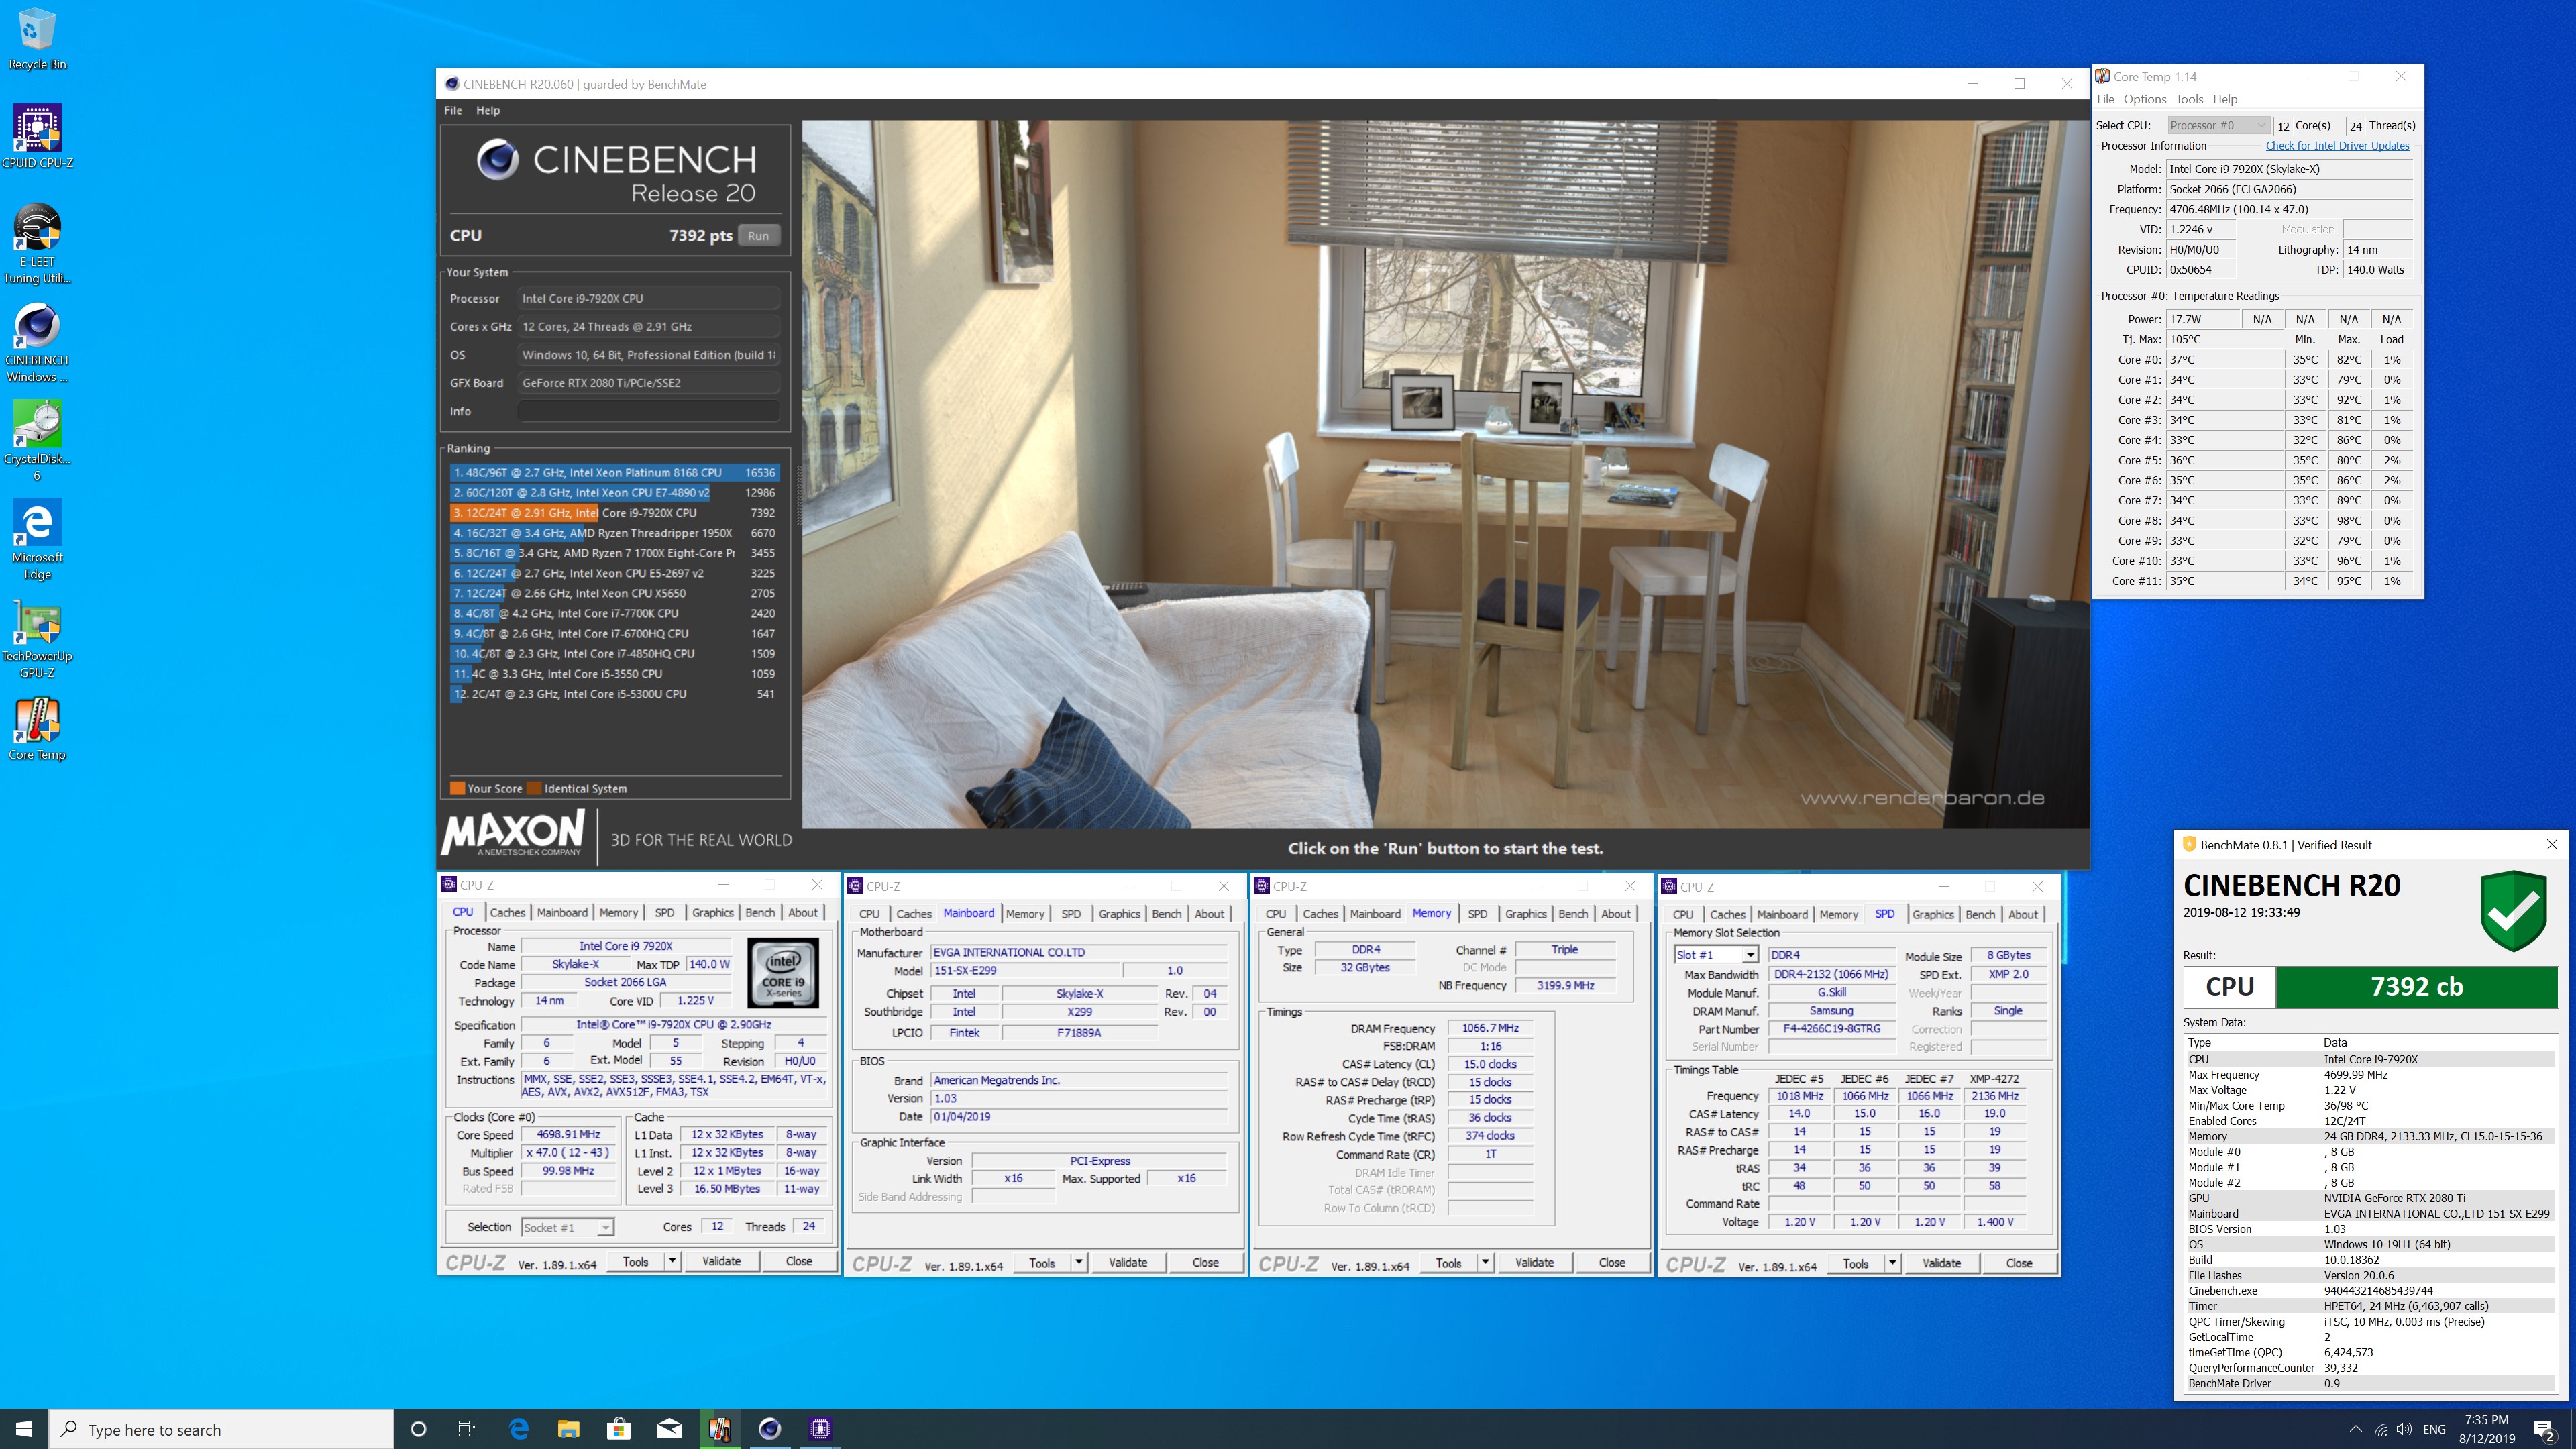Open the volume tray icon
Viewport: 2576px width, 1449px height.
click(2404, 1429)
